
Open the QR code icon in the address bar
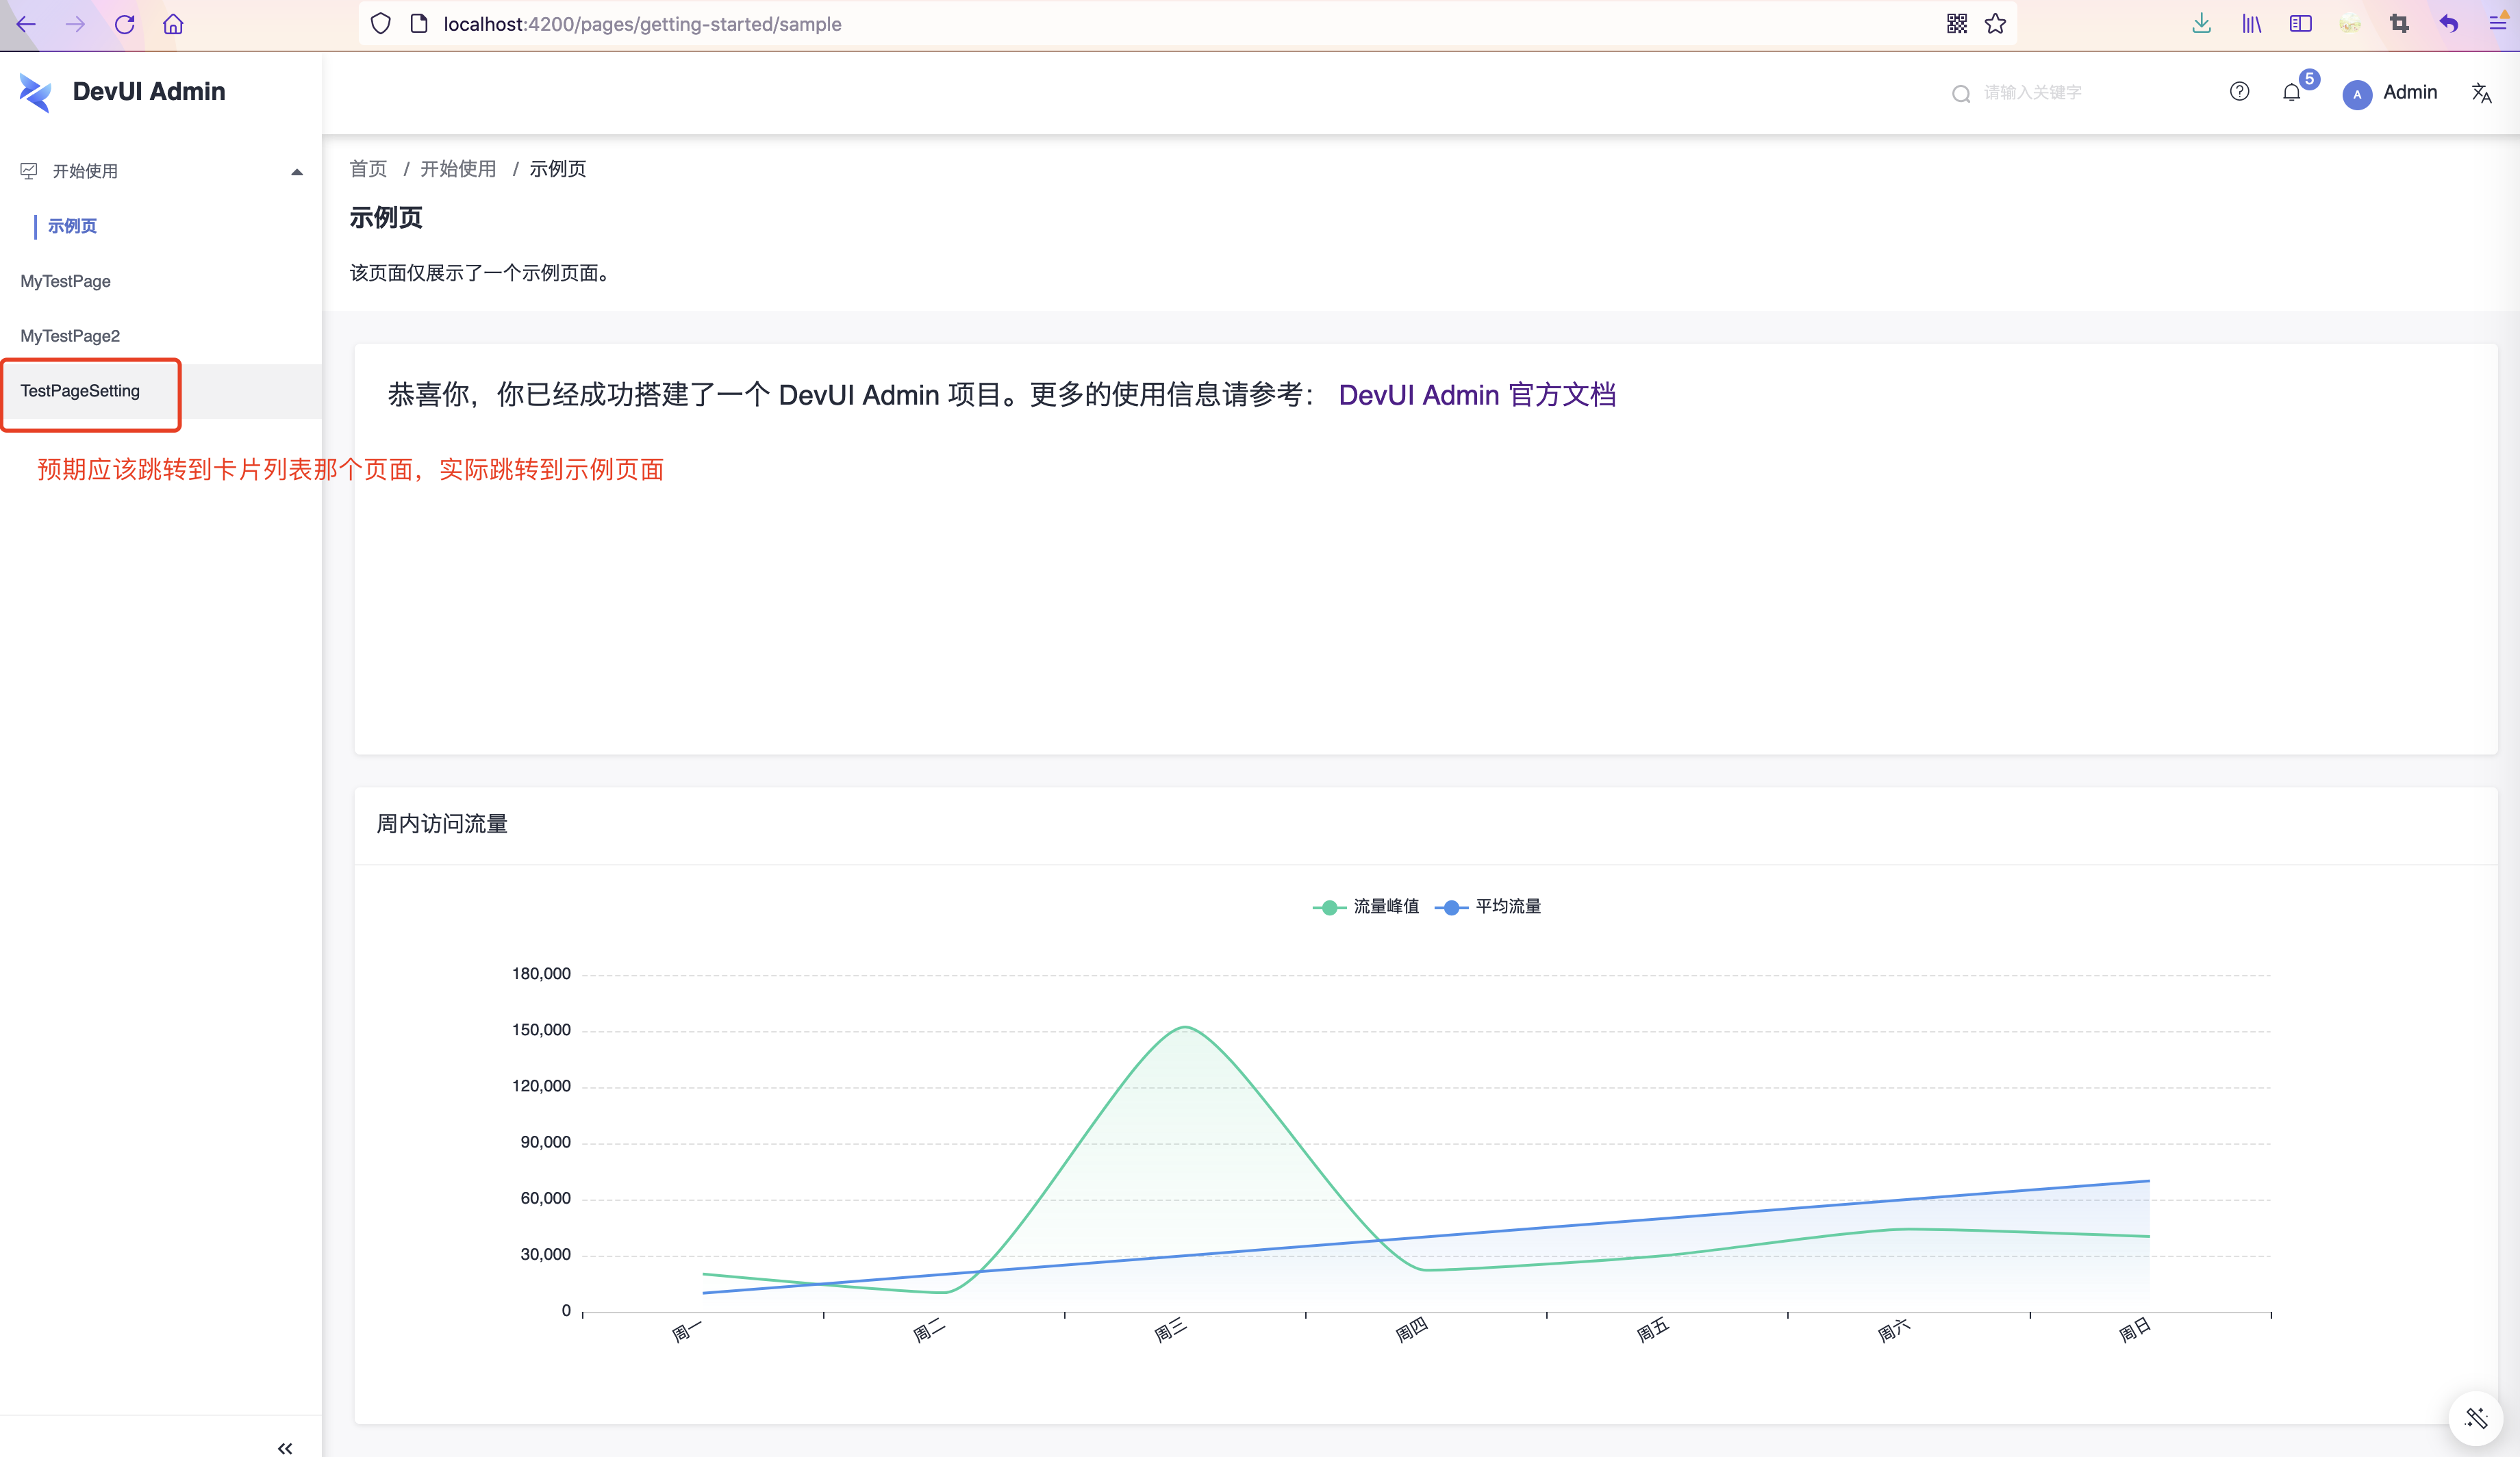point(1957,24)
